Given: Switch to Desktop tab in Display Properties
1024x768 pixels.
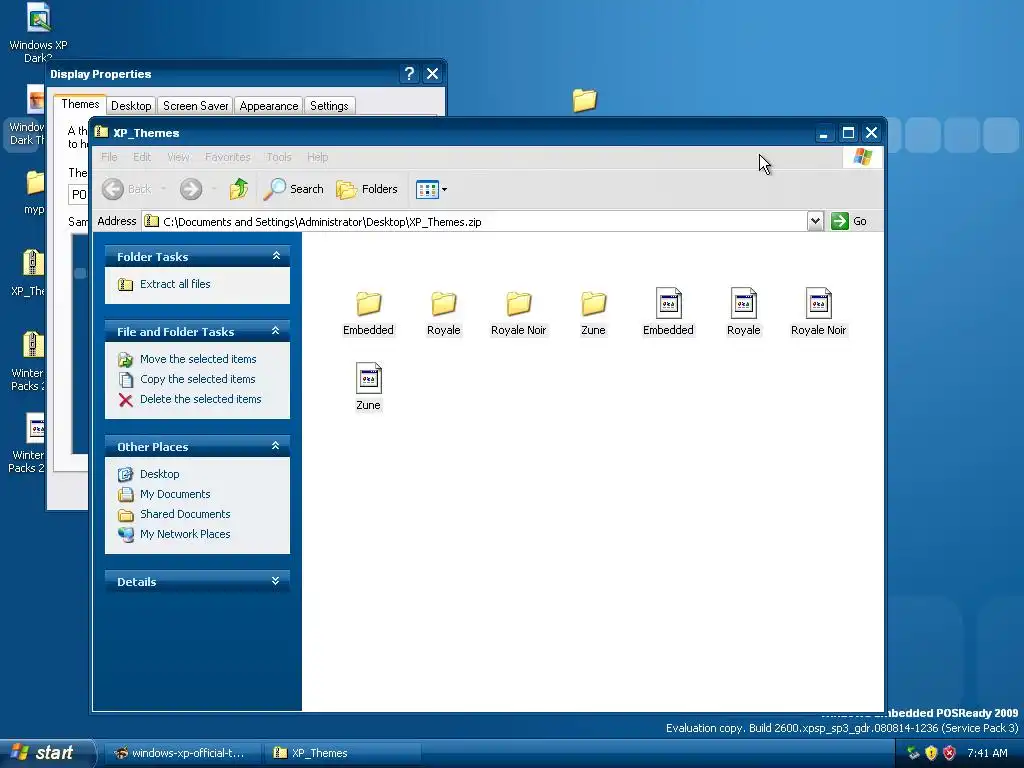Looking at the screenshot, I should tap(131, 106).
